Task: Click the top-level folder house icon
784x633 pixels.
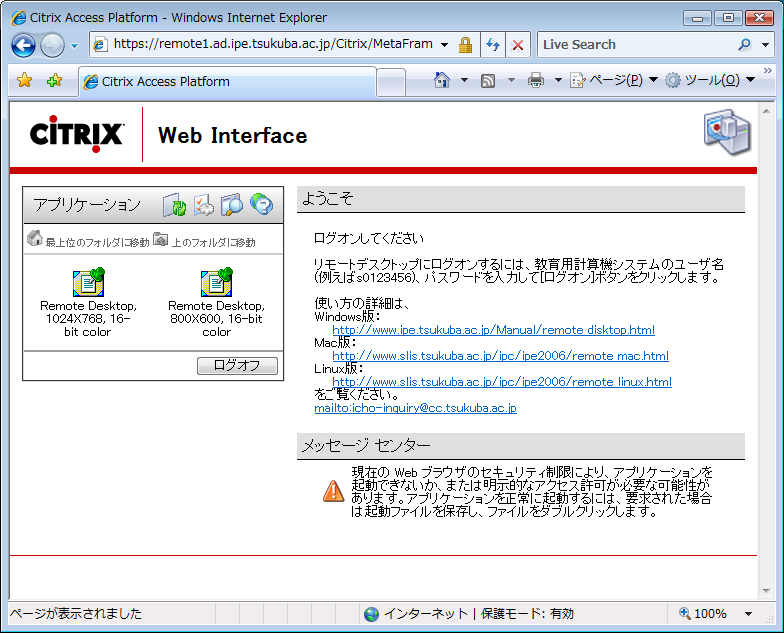Action: pyautogui.click(x=34, y=238)
